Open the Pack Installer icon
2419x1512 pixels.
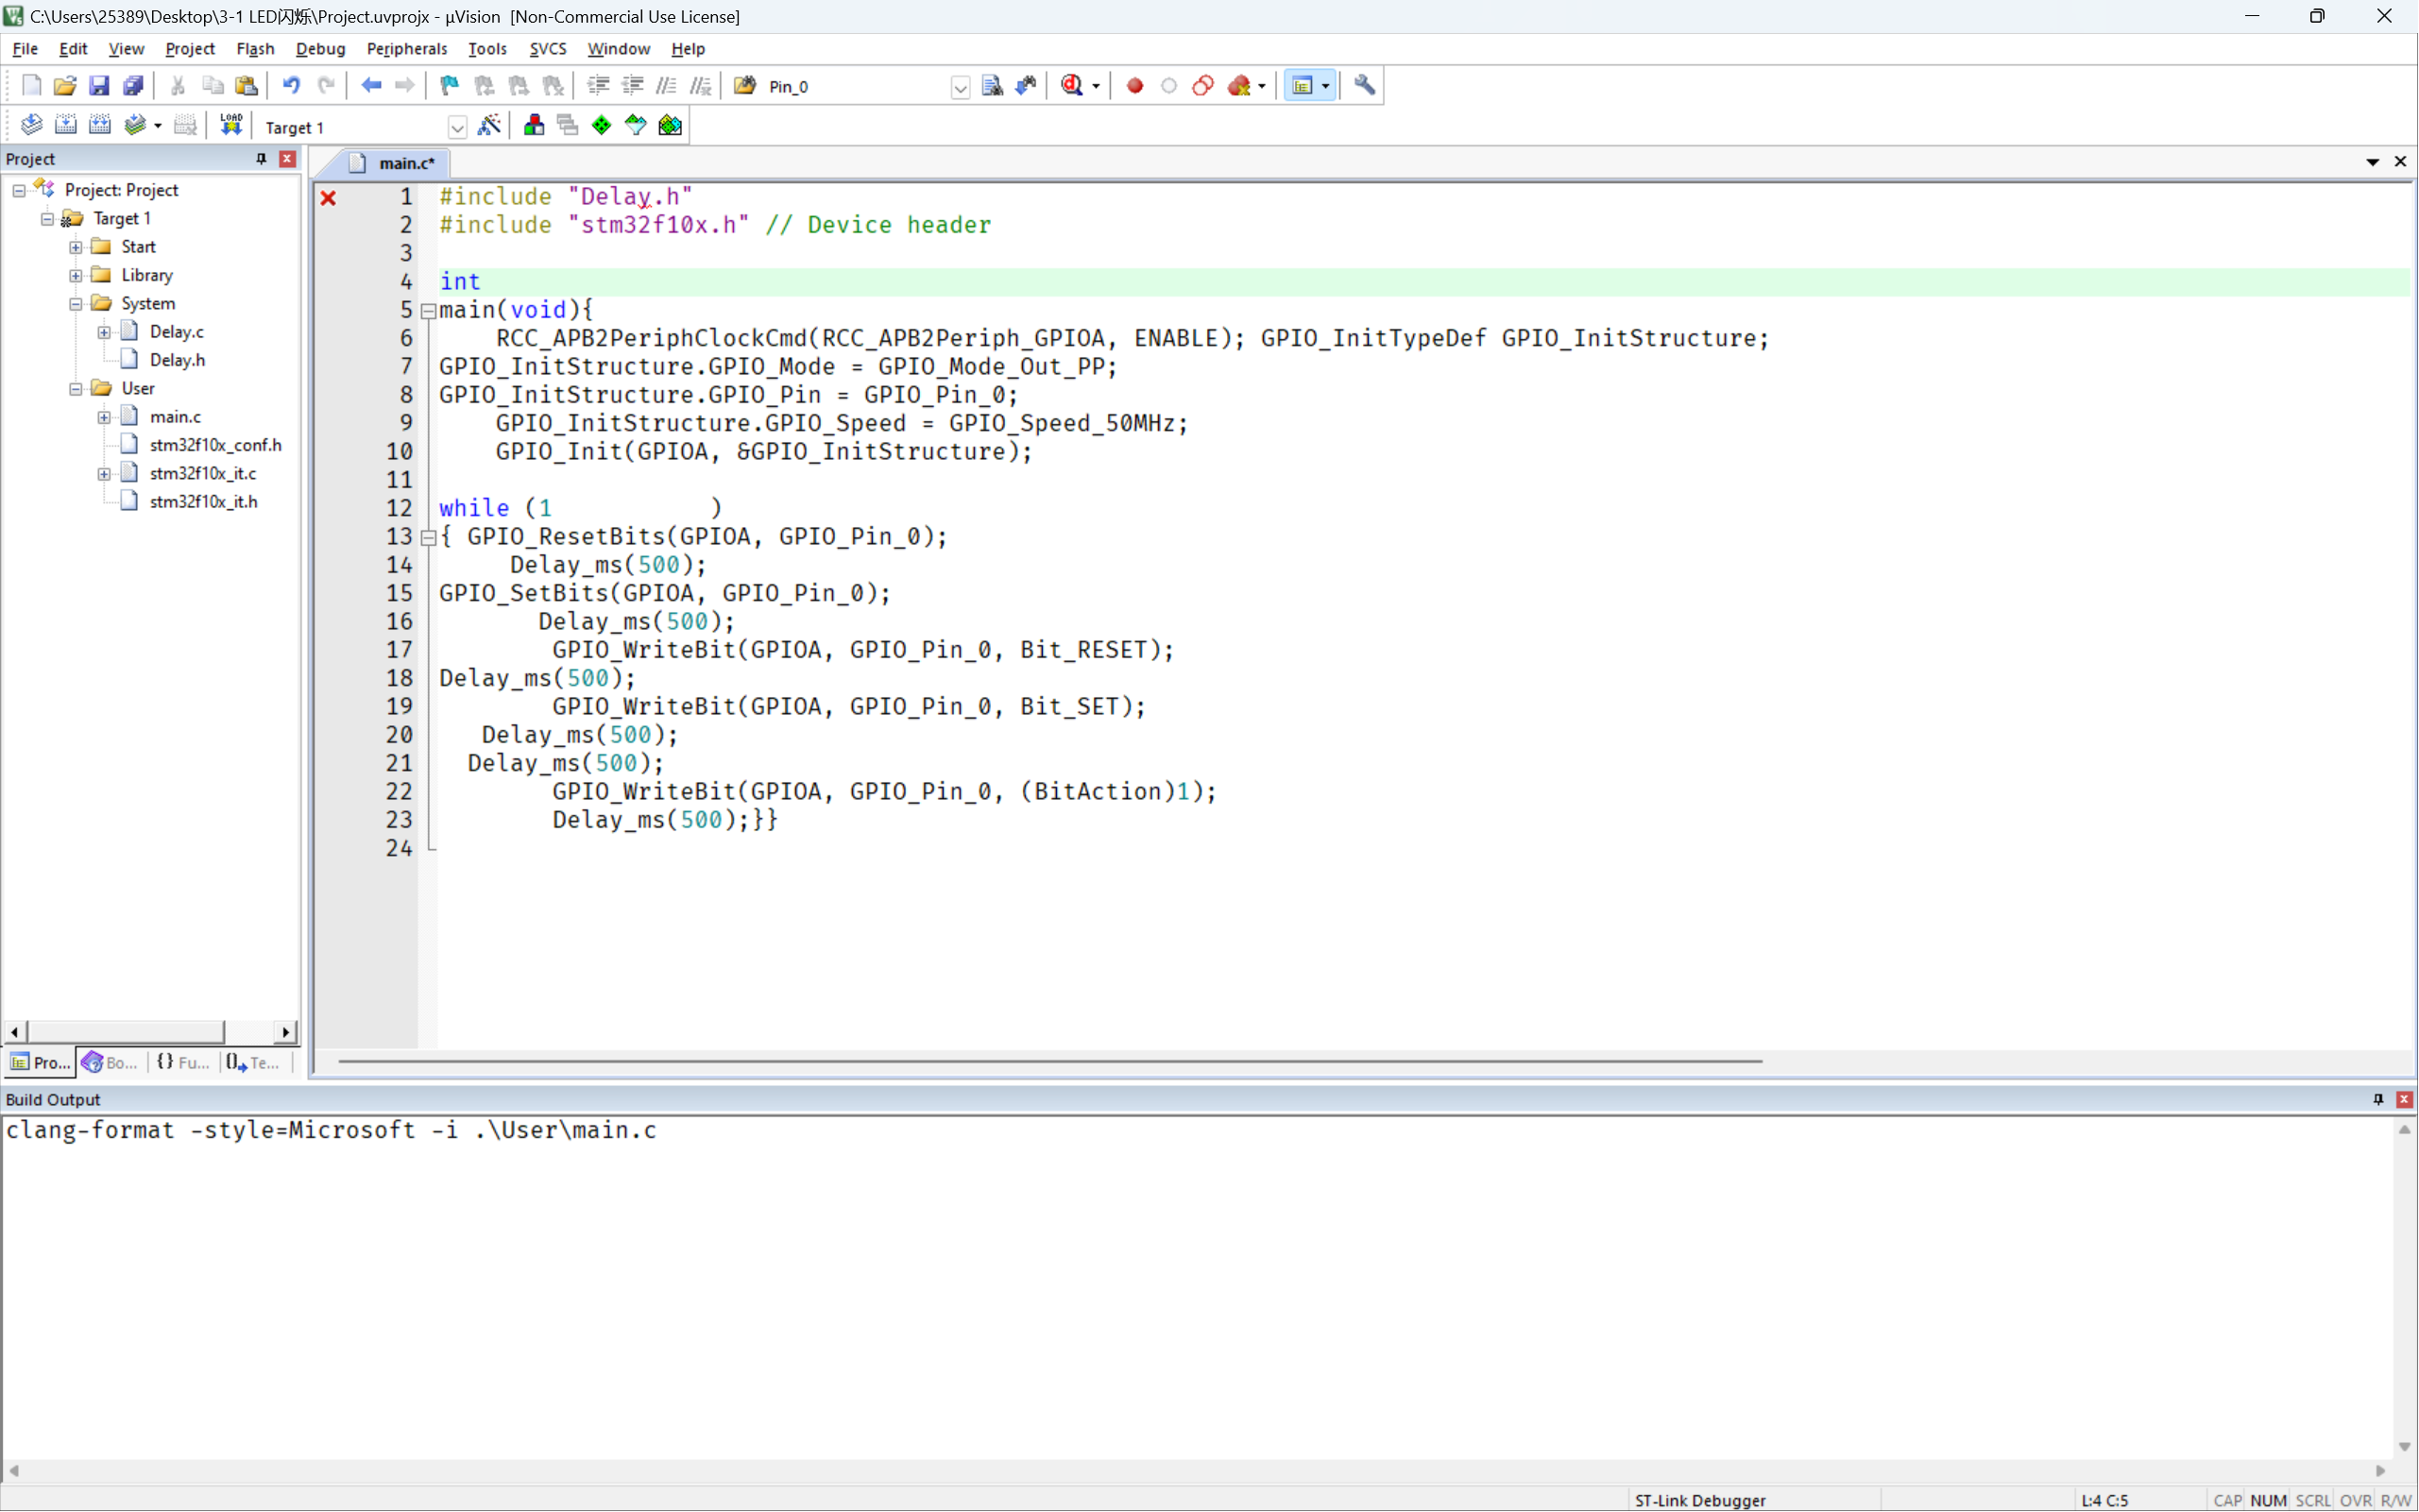670,125
